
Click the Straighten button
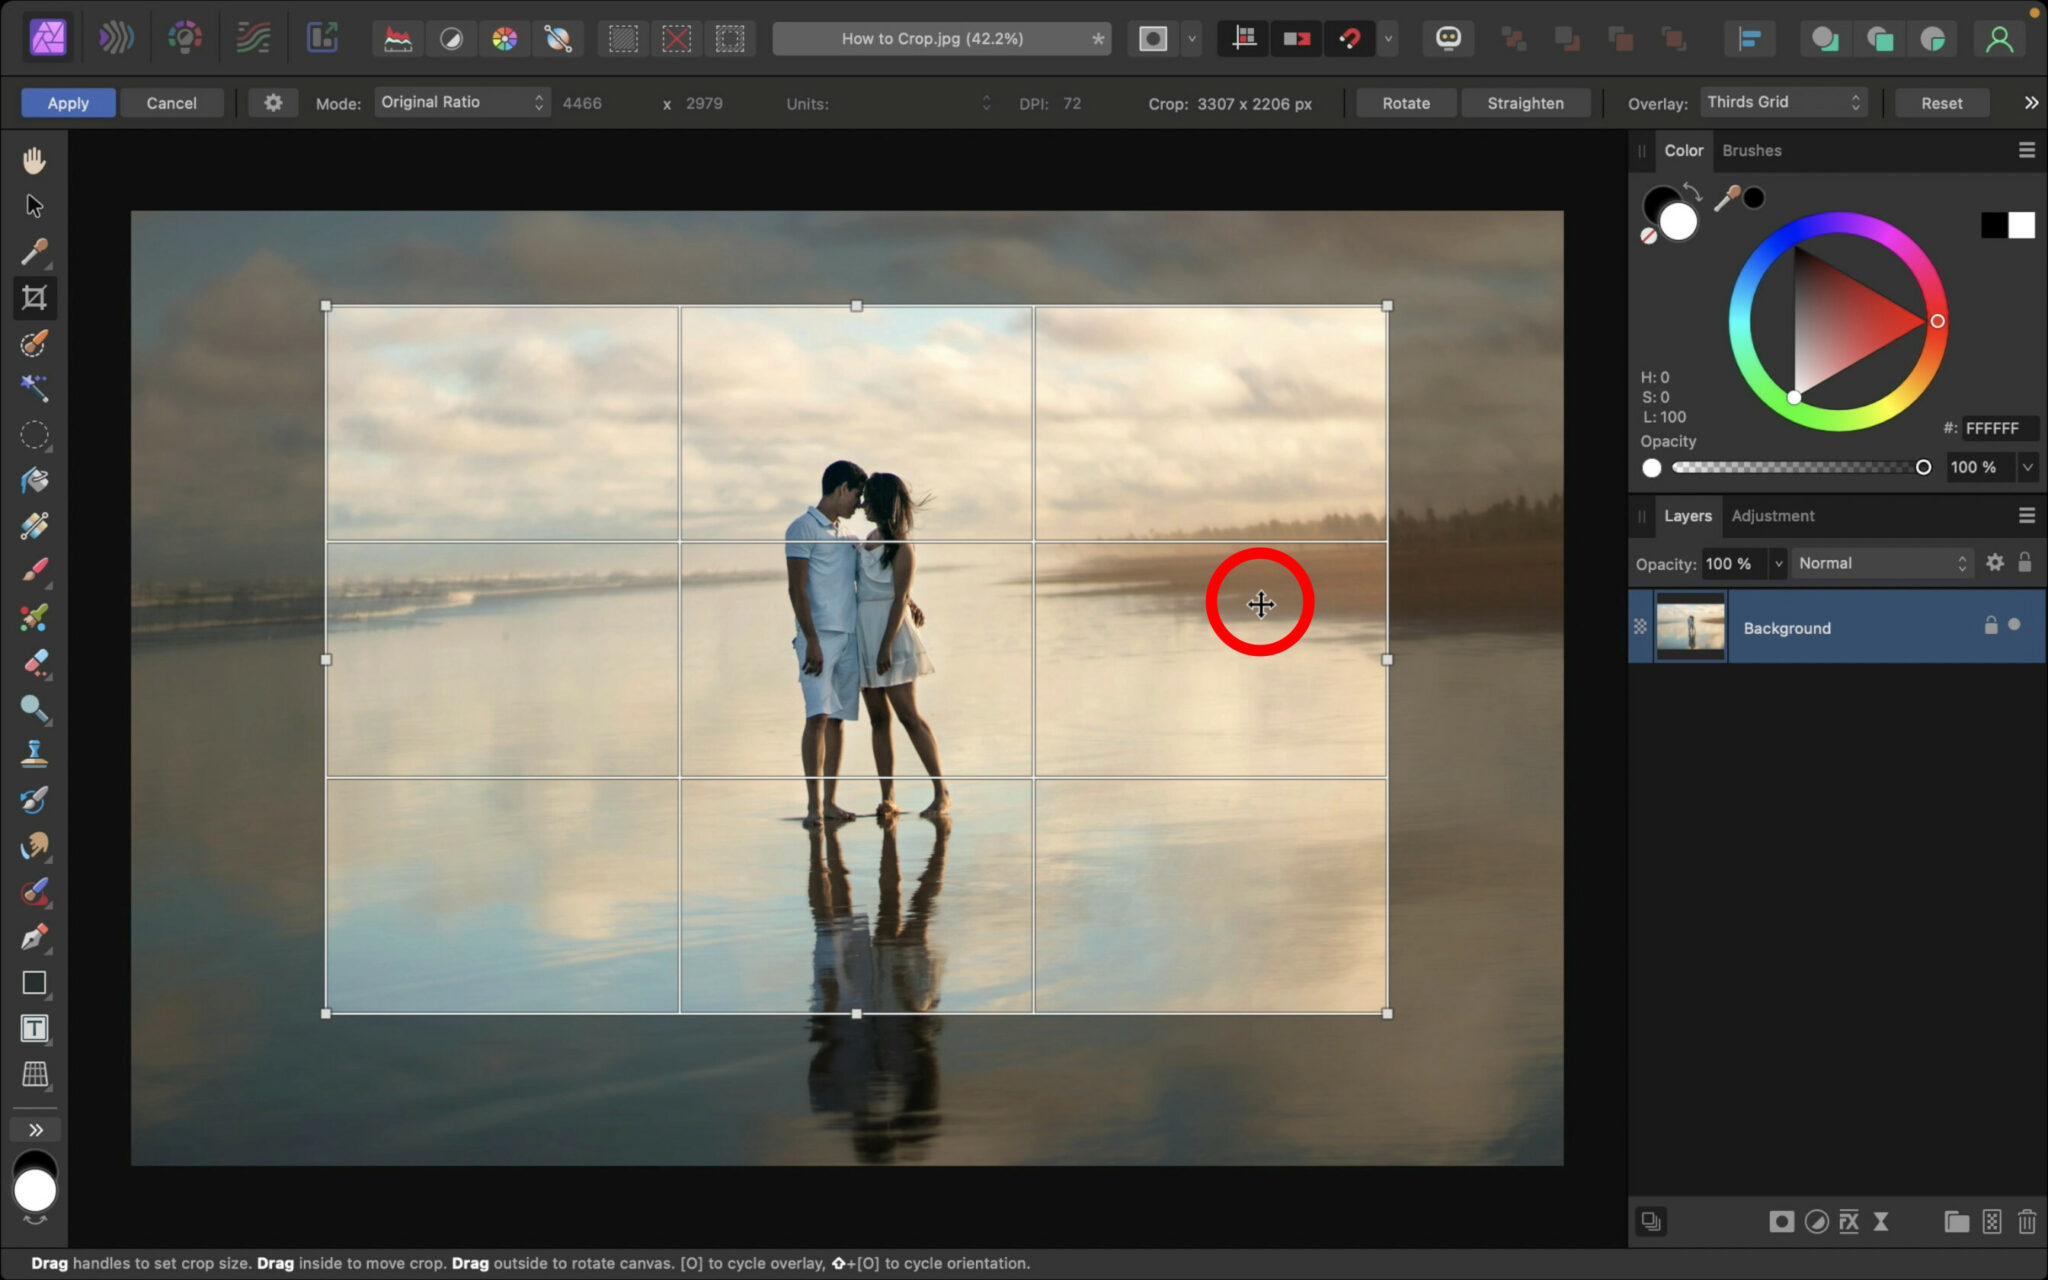click(x=1525, y=103)
